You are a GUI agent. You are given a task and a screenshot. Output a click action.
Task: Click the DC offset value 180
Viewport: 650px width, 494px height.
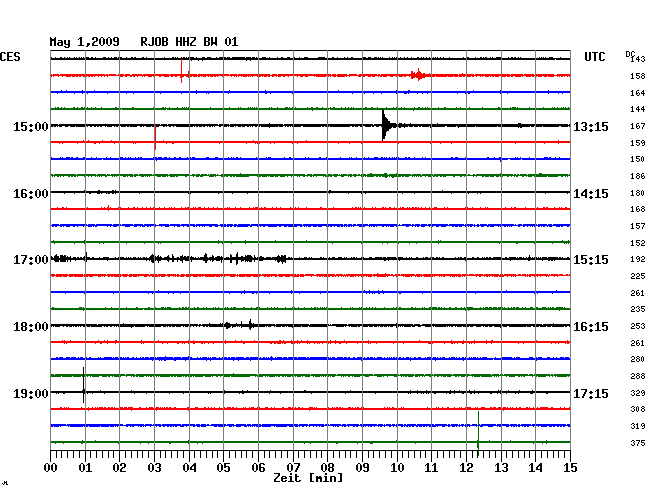pos(638,193)
